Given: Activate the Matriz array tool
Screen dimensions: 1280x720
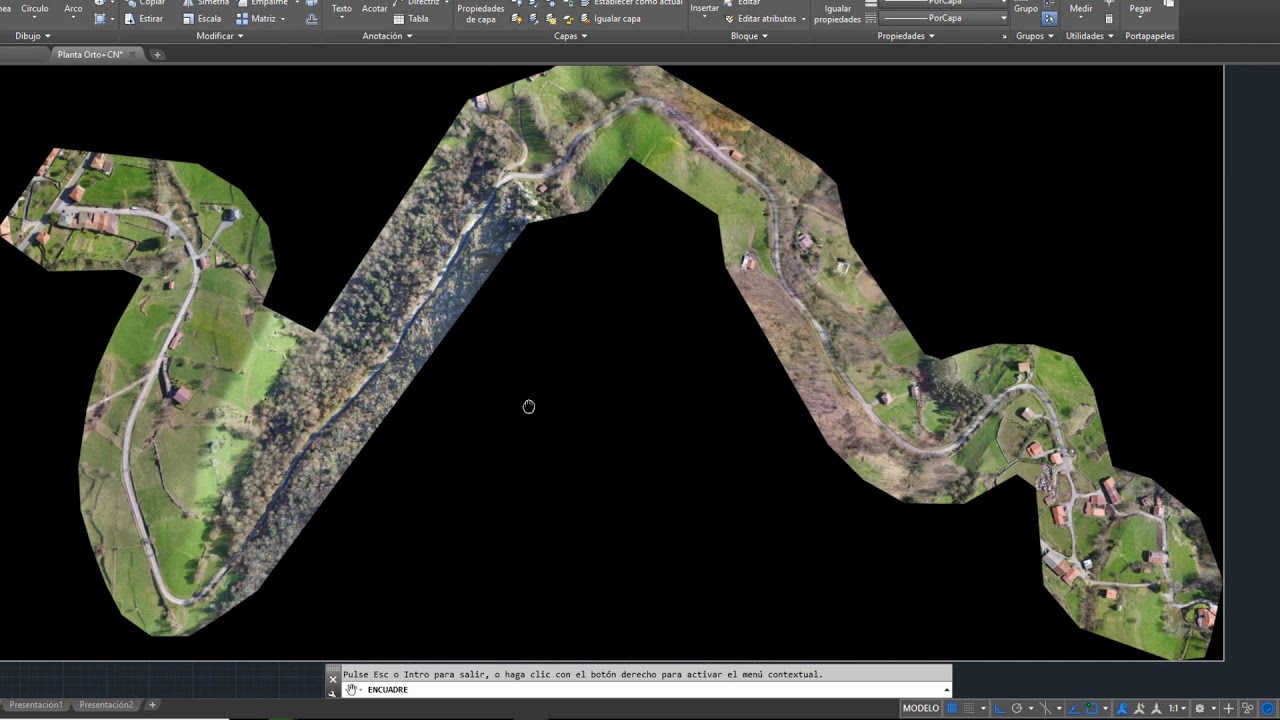Looking at the screenshot, I should [256, 19].
